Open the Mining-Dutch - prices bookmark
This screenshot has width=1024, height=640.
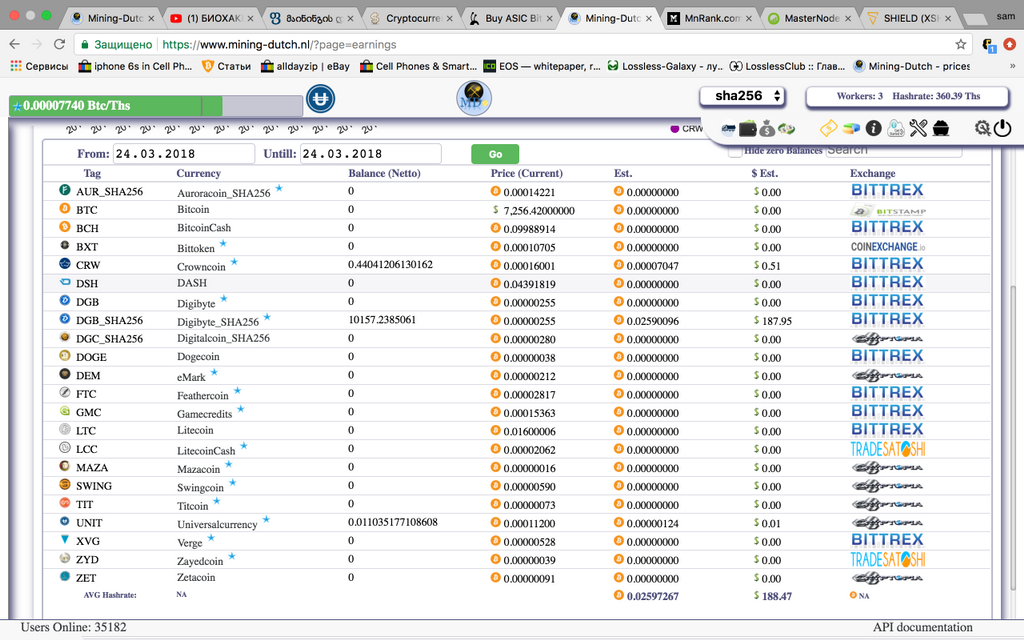[x=911, y=66]
